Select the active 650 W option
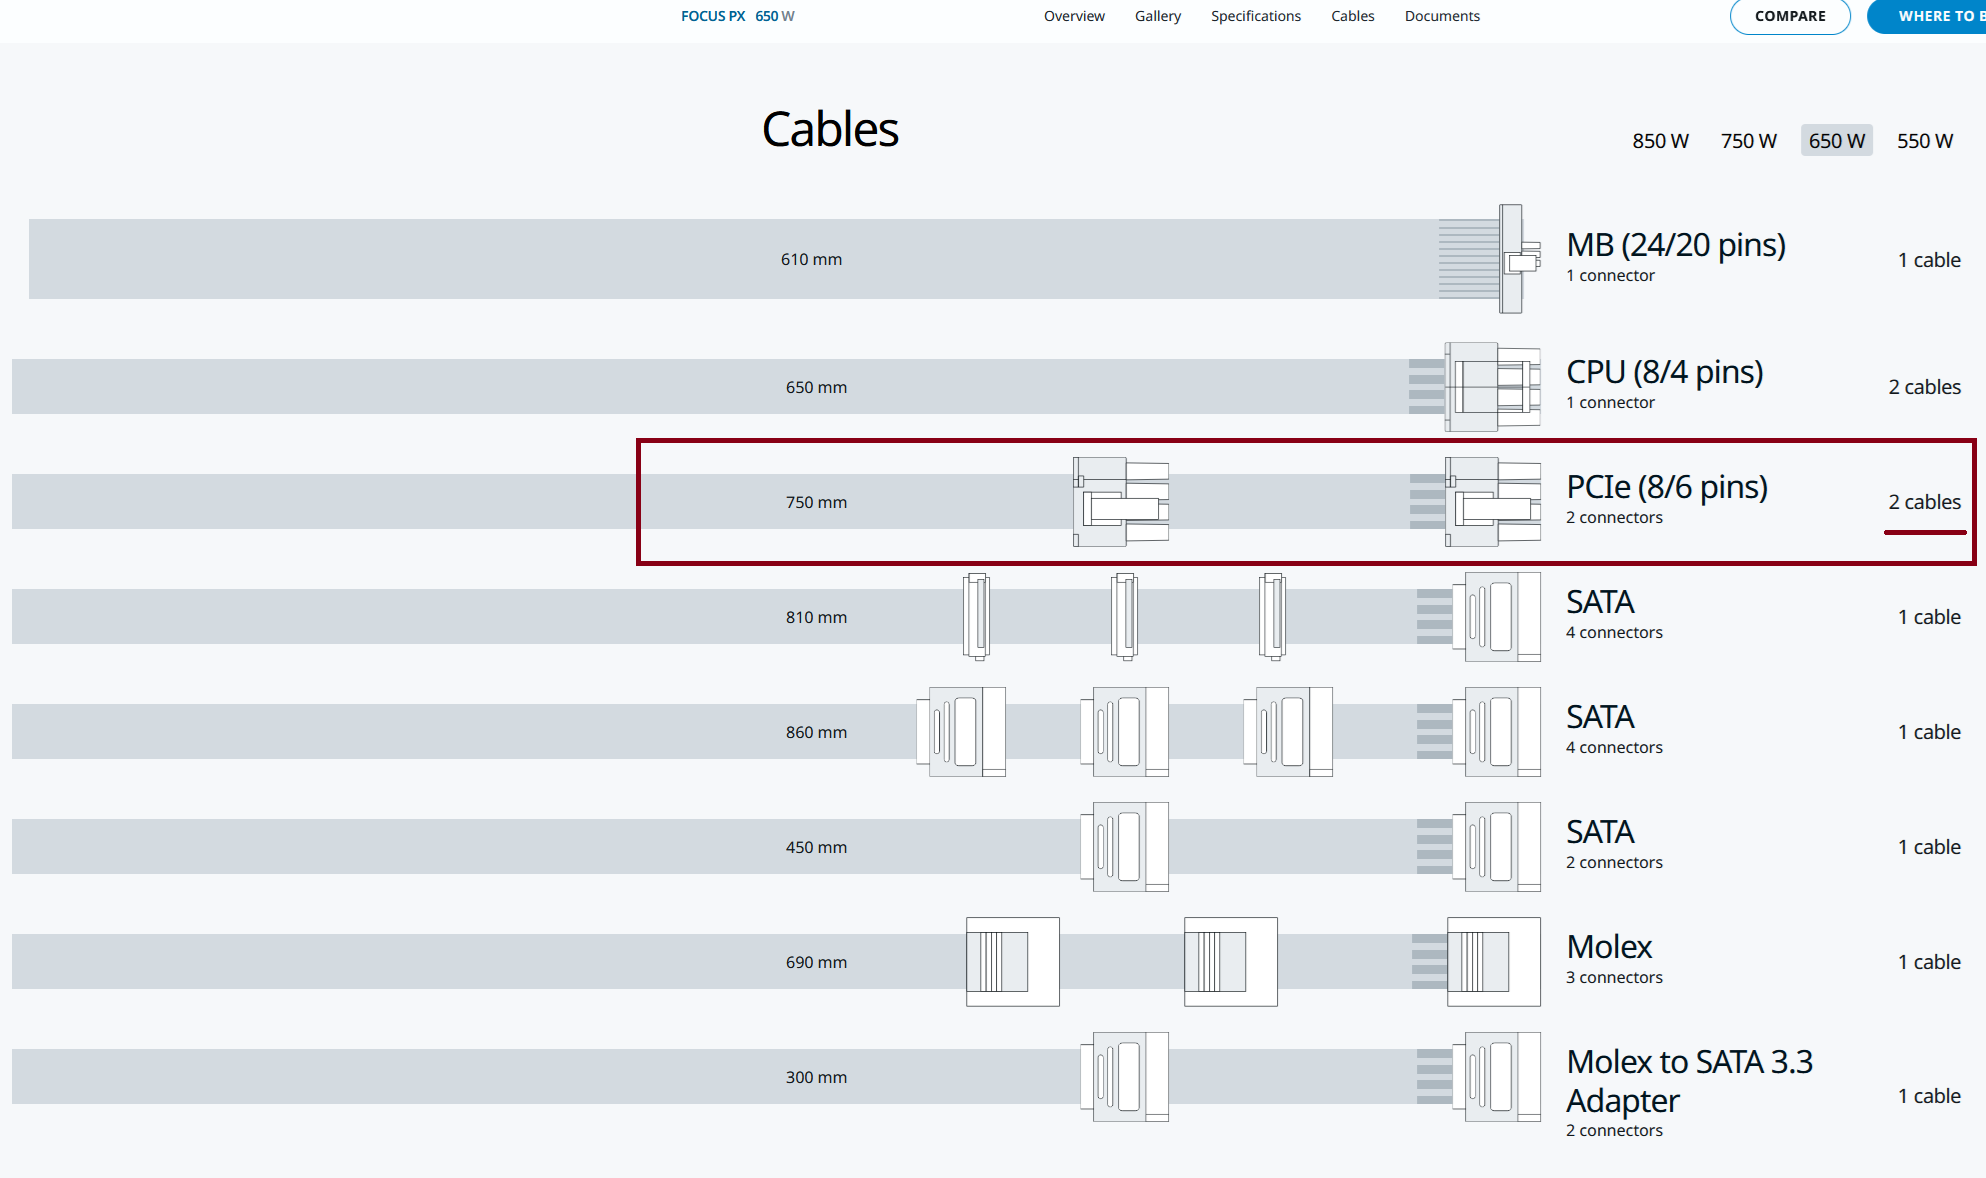Viewport: 1986px width, 1178px height. [1836, 141]
